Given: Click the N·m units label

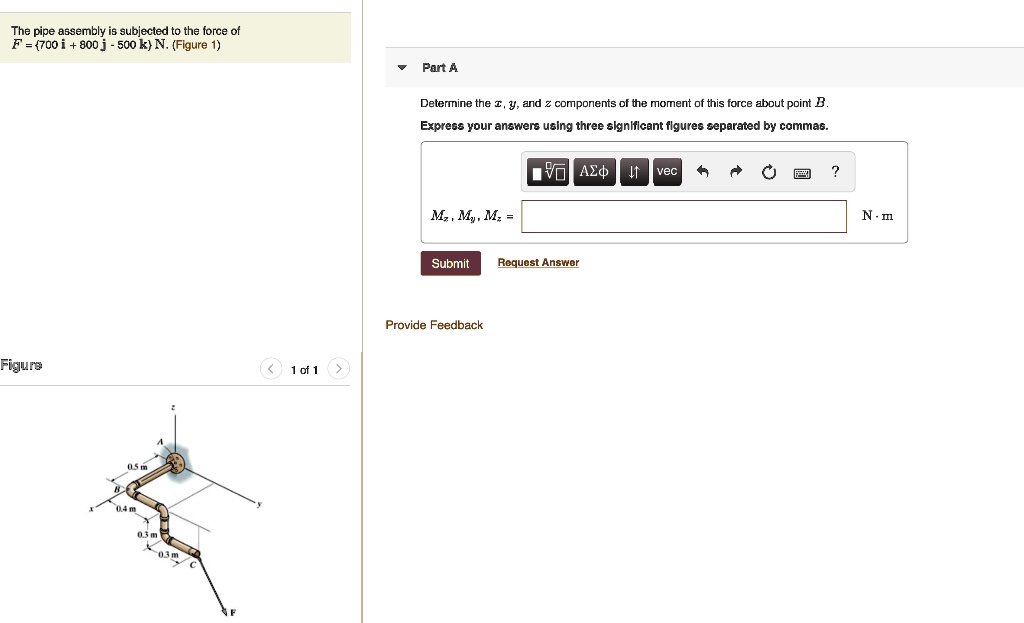Looking at the screenshot, I should pyautogui.click(x=877, y=216).
